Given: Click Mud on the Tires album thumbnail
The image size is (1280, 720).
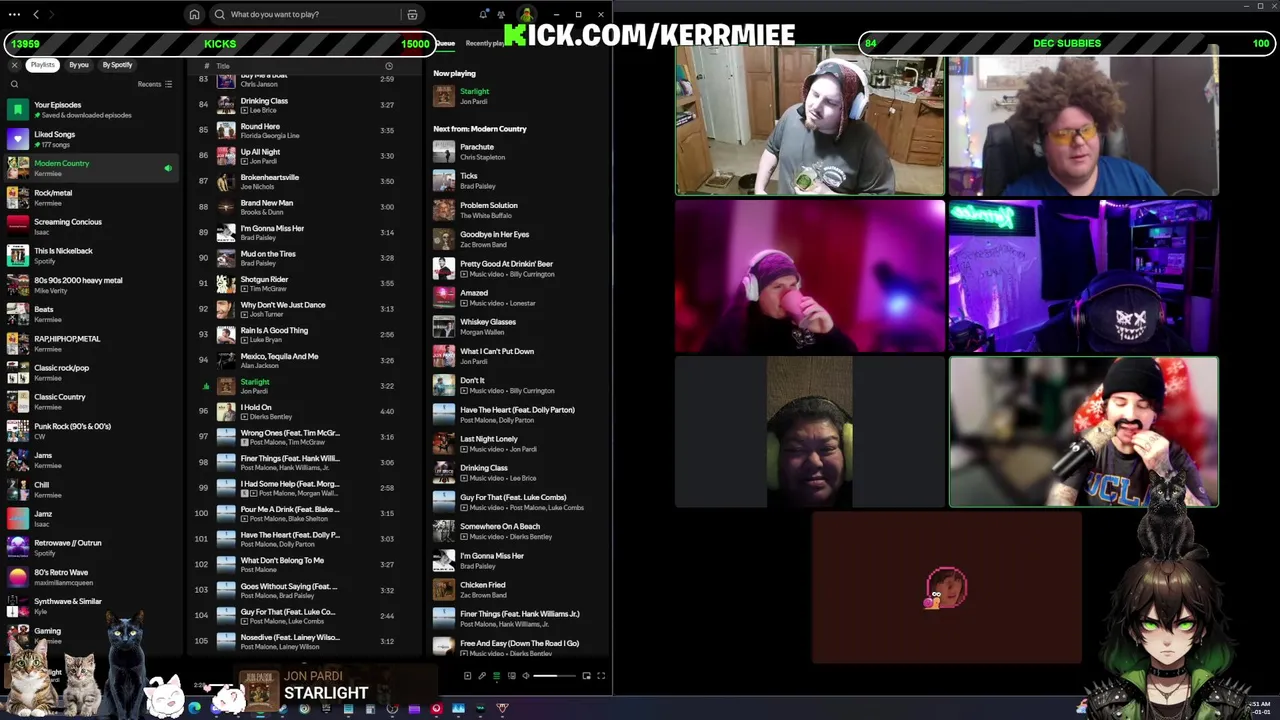Looking at the screenshot, I should coord(226,258).
